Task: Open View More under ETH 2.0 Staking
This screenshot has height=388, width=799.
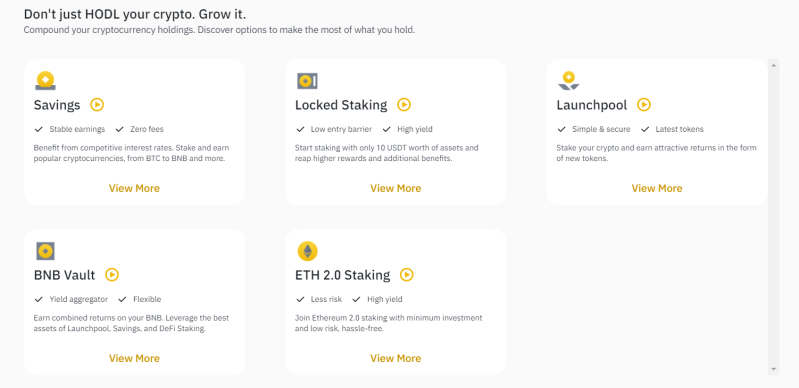Action: coord(396,358)
